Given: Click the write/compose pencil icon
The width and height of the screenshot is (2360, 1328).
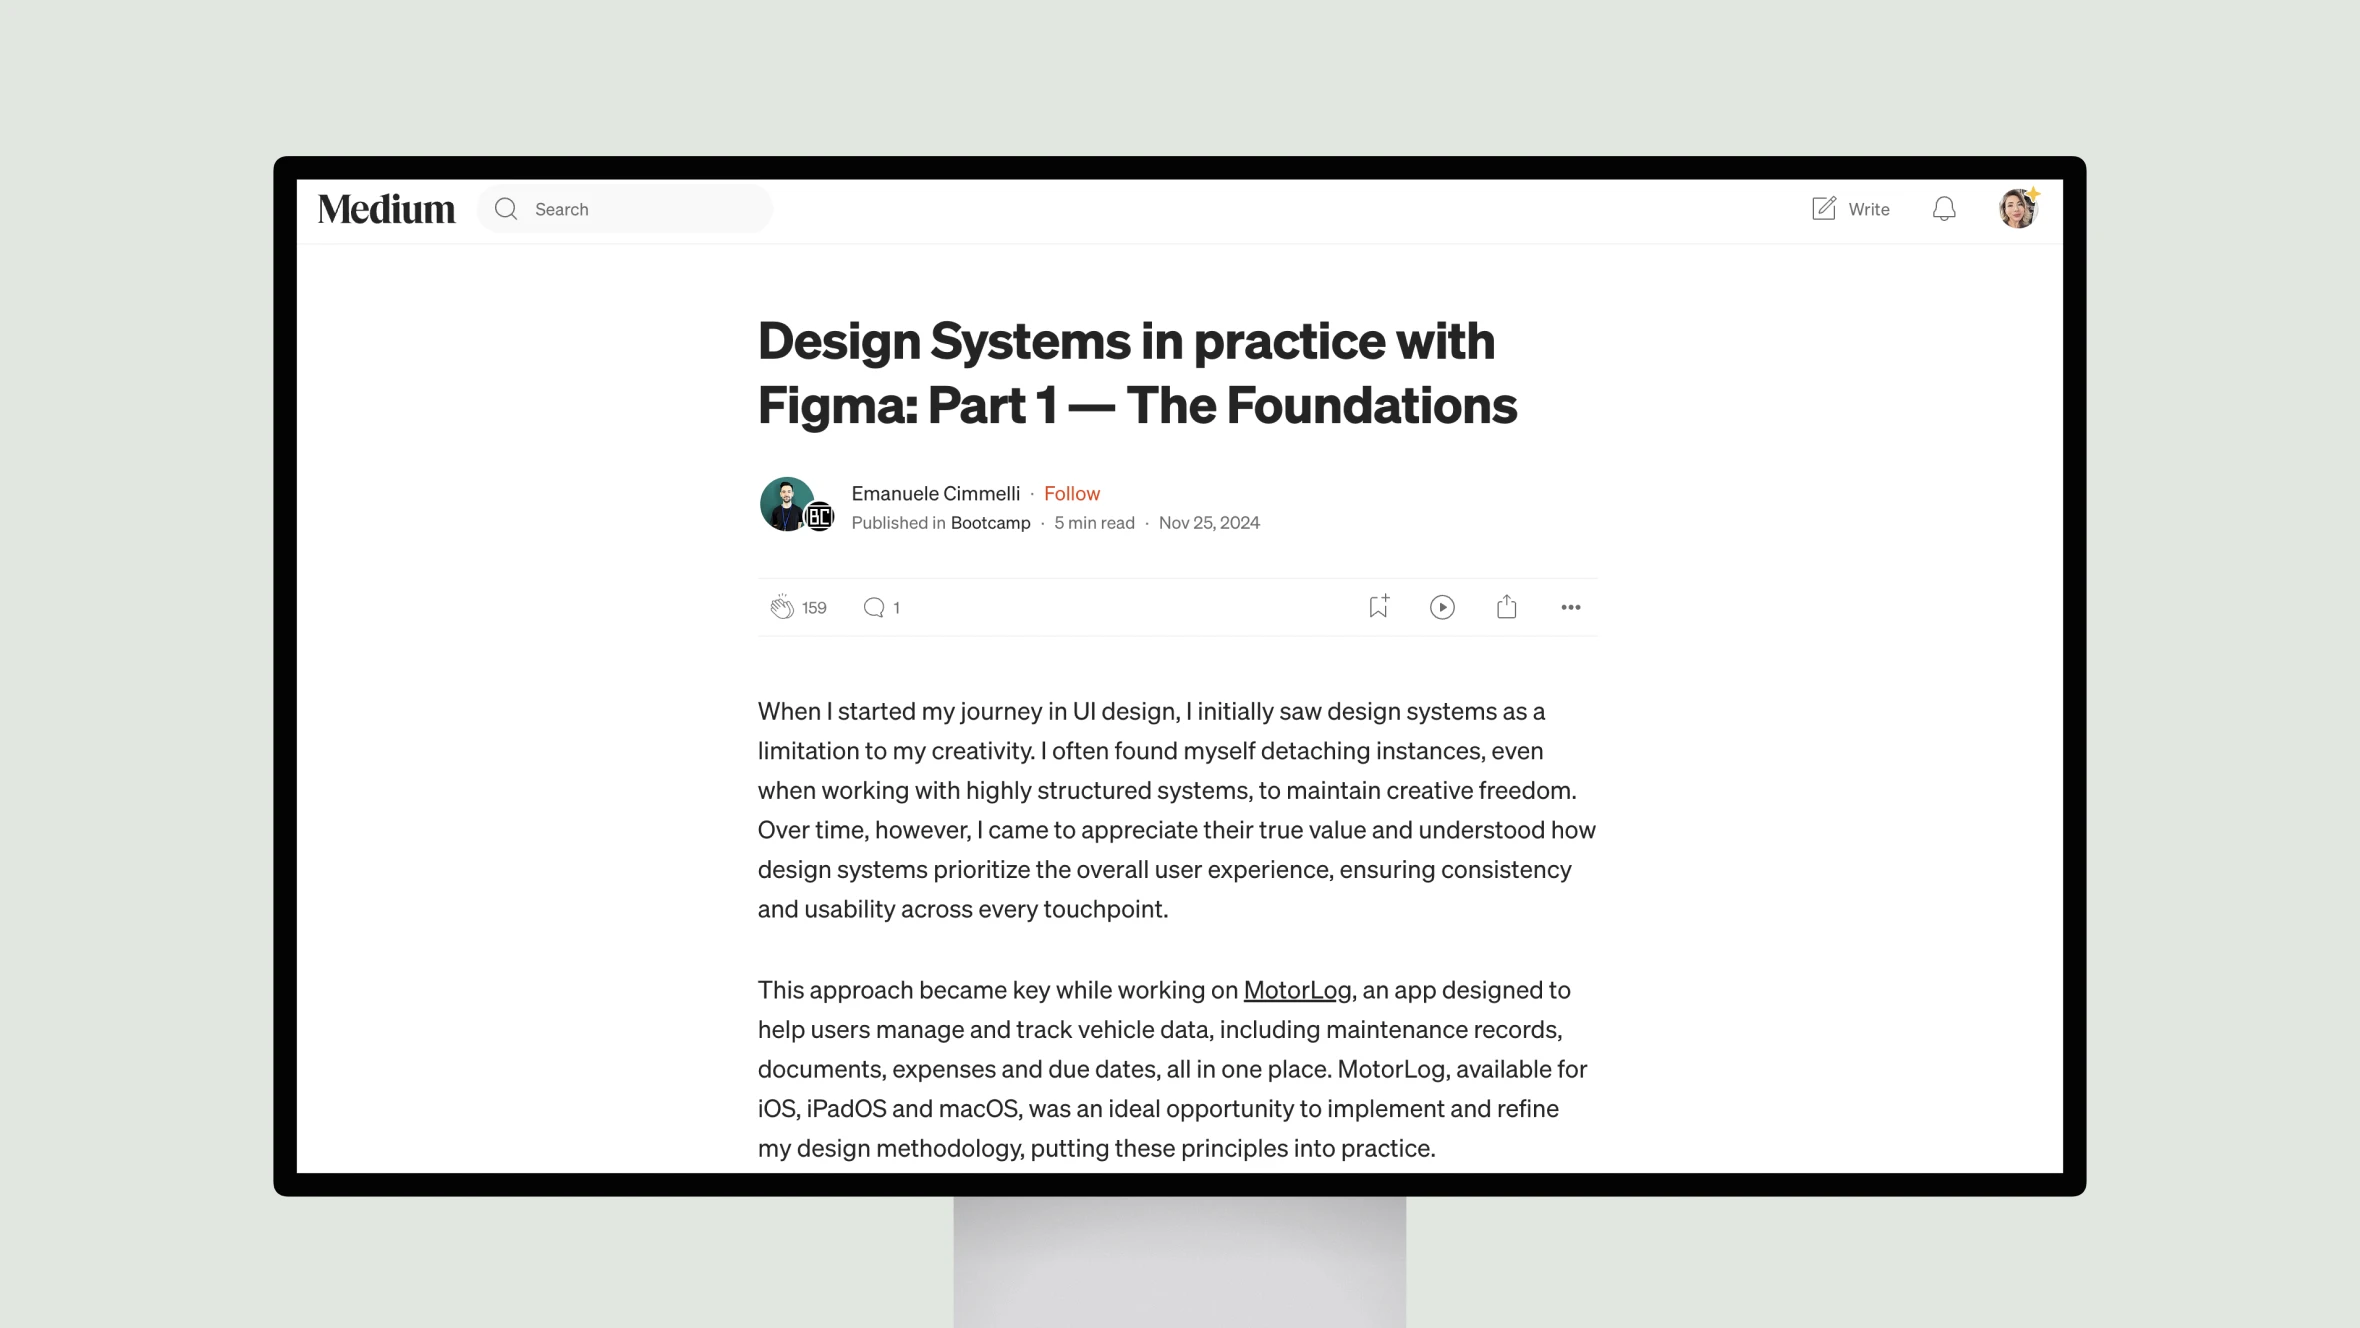Looking at the screenshot, I should point(1823,208).
